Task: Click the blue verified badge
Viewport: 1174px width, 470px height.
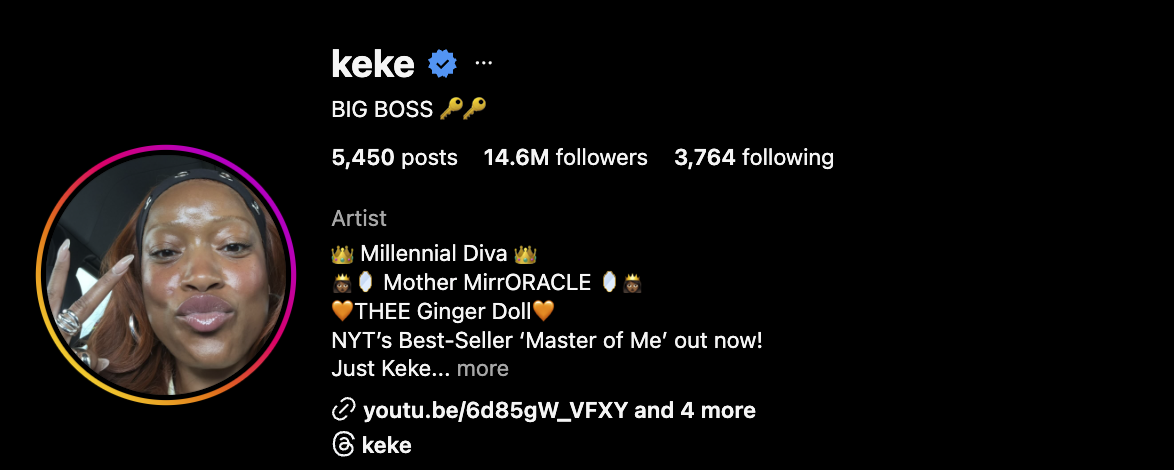Action: pos(442,65)
